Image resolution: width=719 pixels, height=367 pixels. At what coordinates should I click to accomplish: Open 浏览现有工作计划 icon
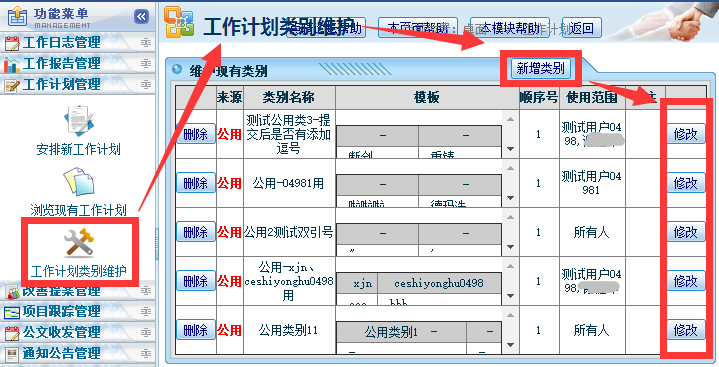pos(79,182)
